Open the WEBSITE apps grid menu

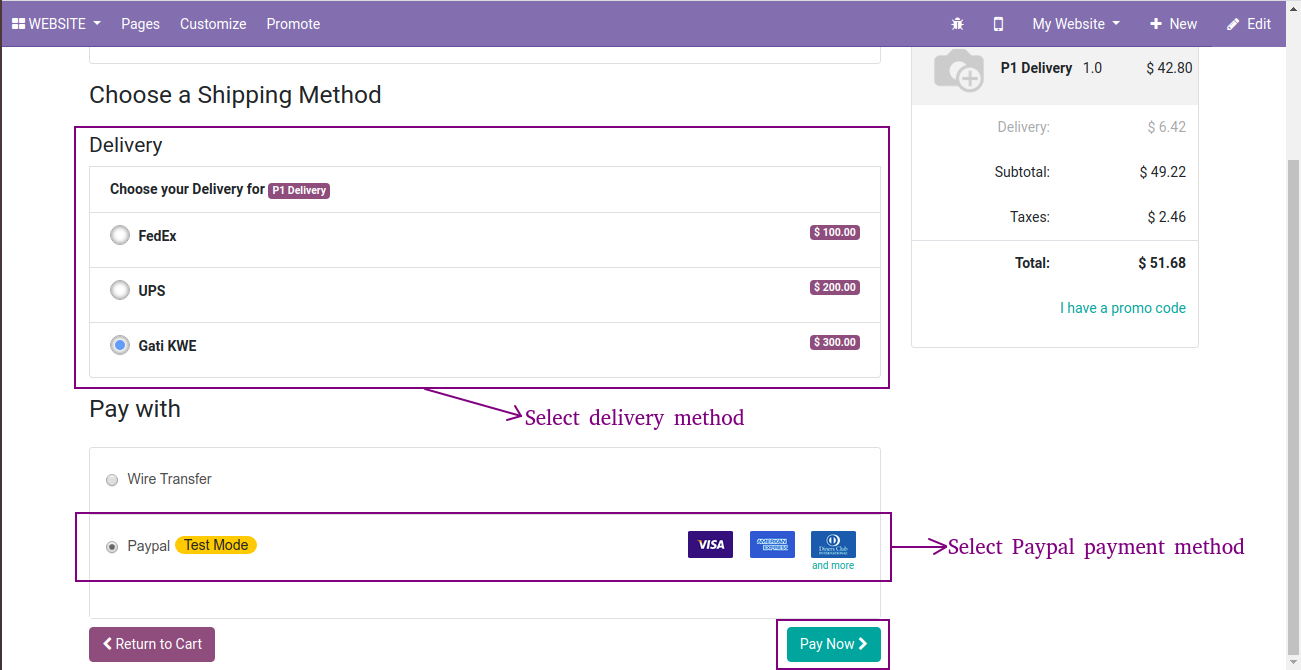point(56,24)
